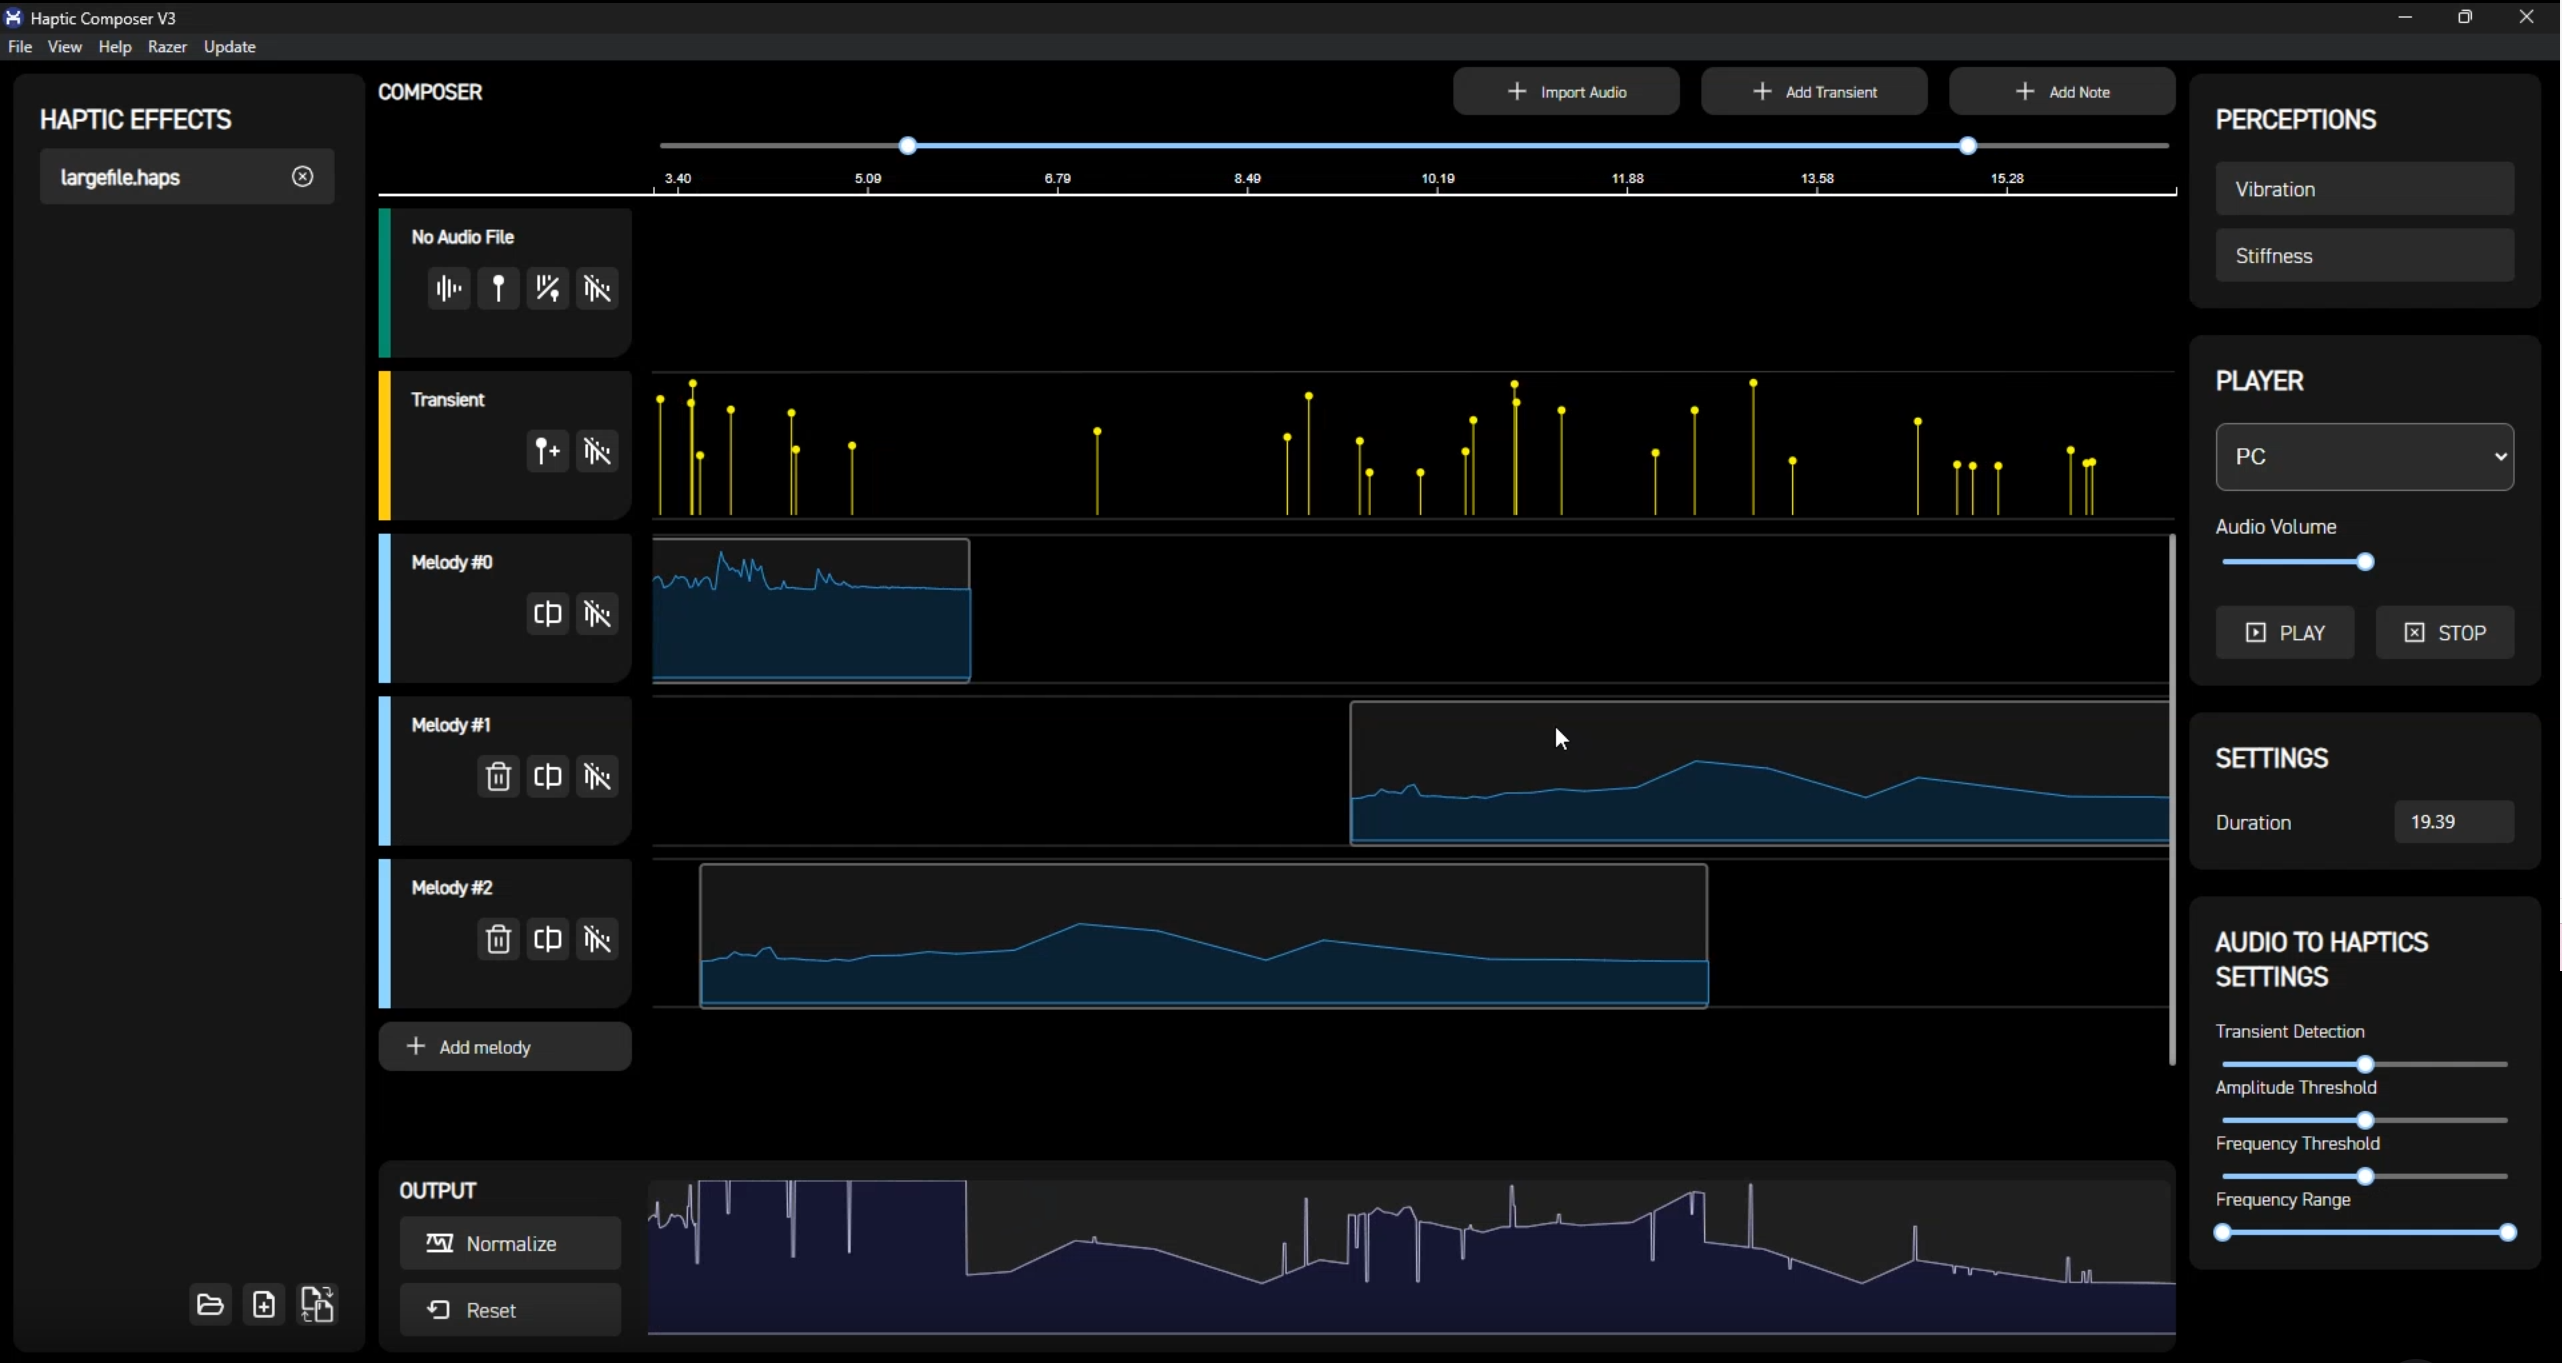Click the Add Transient button

coord(1814,92)
